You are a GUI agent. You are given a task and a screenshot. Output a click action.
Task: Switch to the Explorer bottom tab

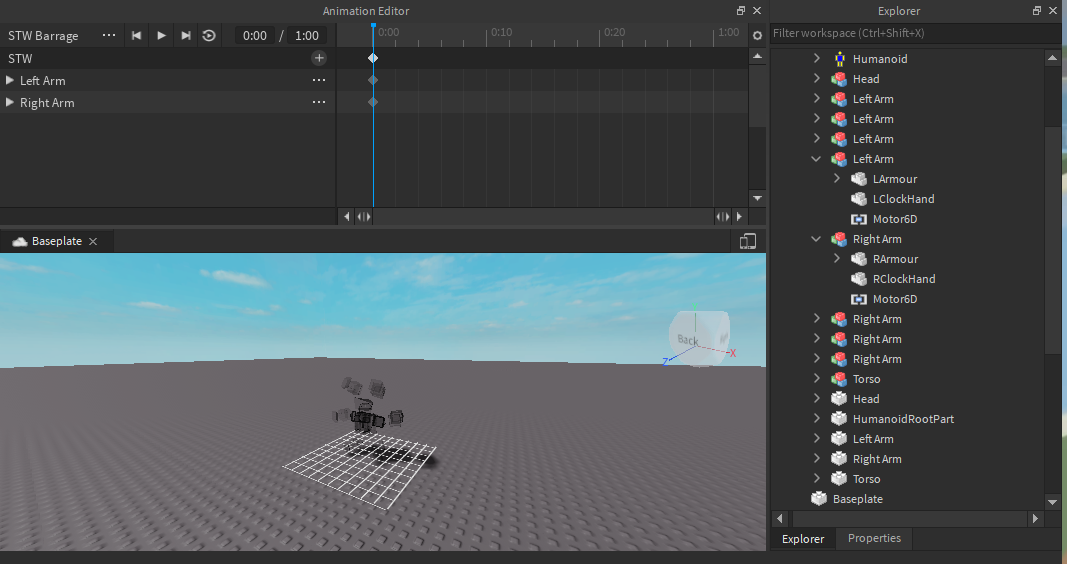803,539
